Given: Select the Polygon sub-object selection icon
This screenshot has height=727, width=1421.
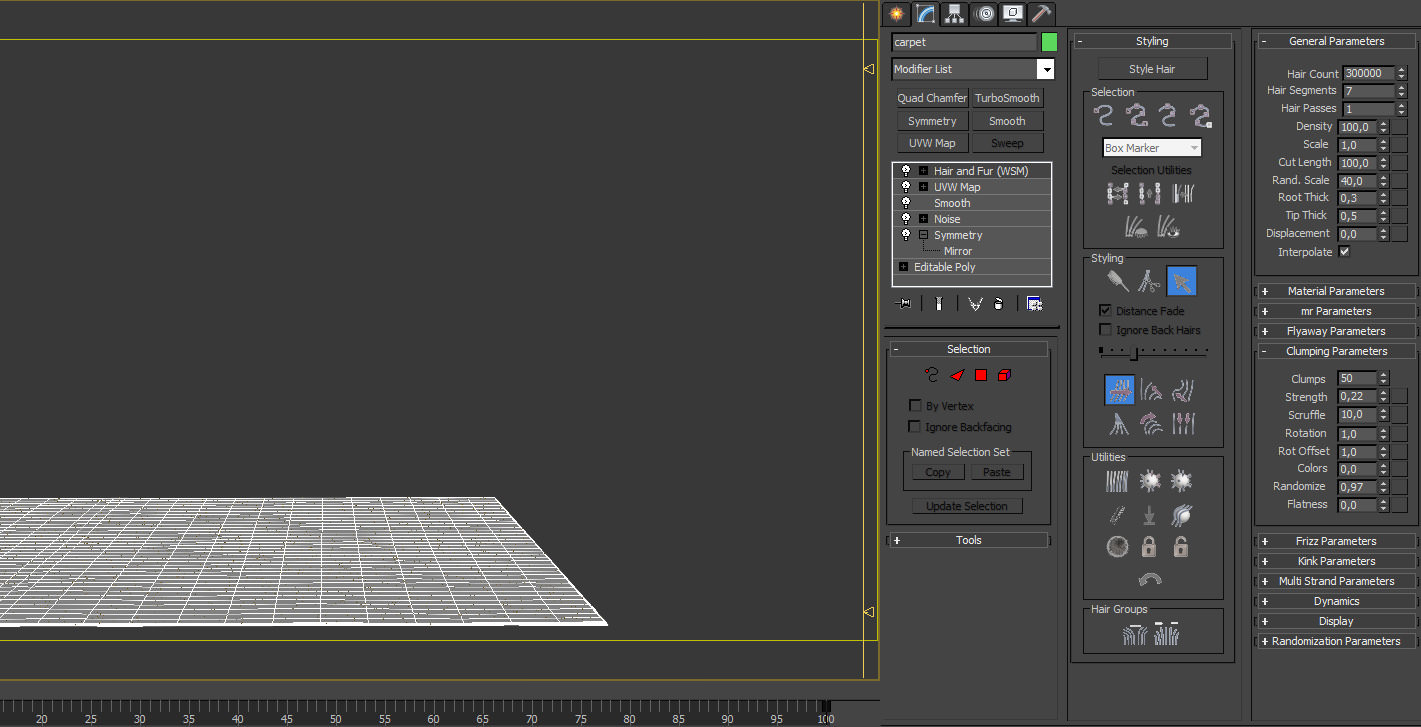Looking at the screenshot, I should 981,375.
